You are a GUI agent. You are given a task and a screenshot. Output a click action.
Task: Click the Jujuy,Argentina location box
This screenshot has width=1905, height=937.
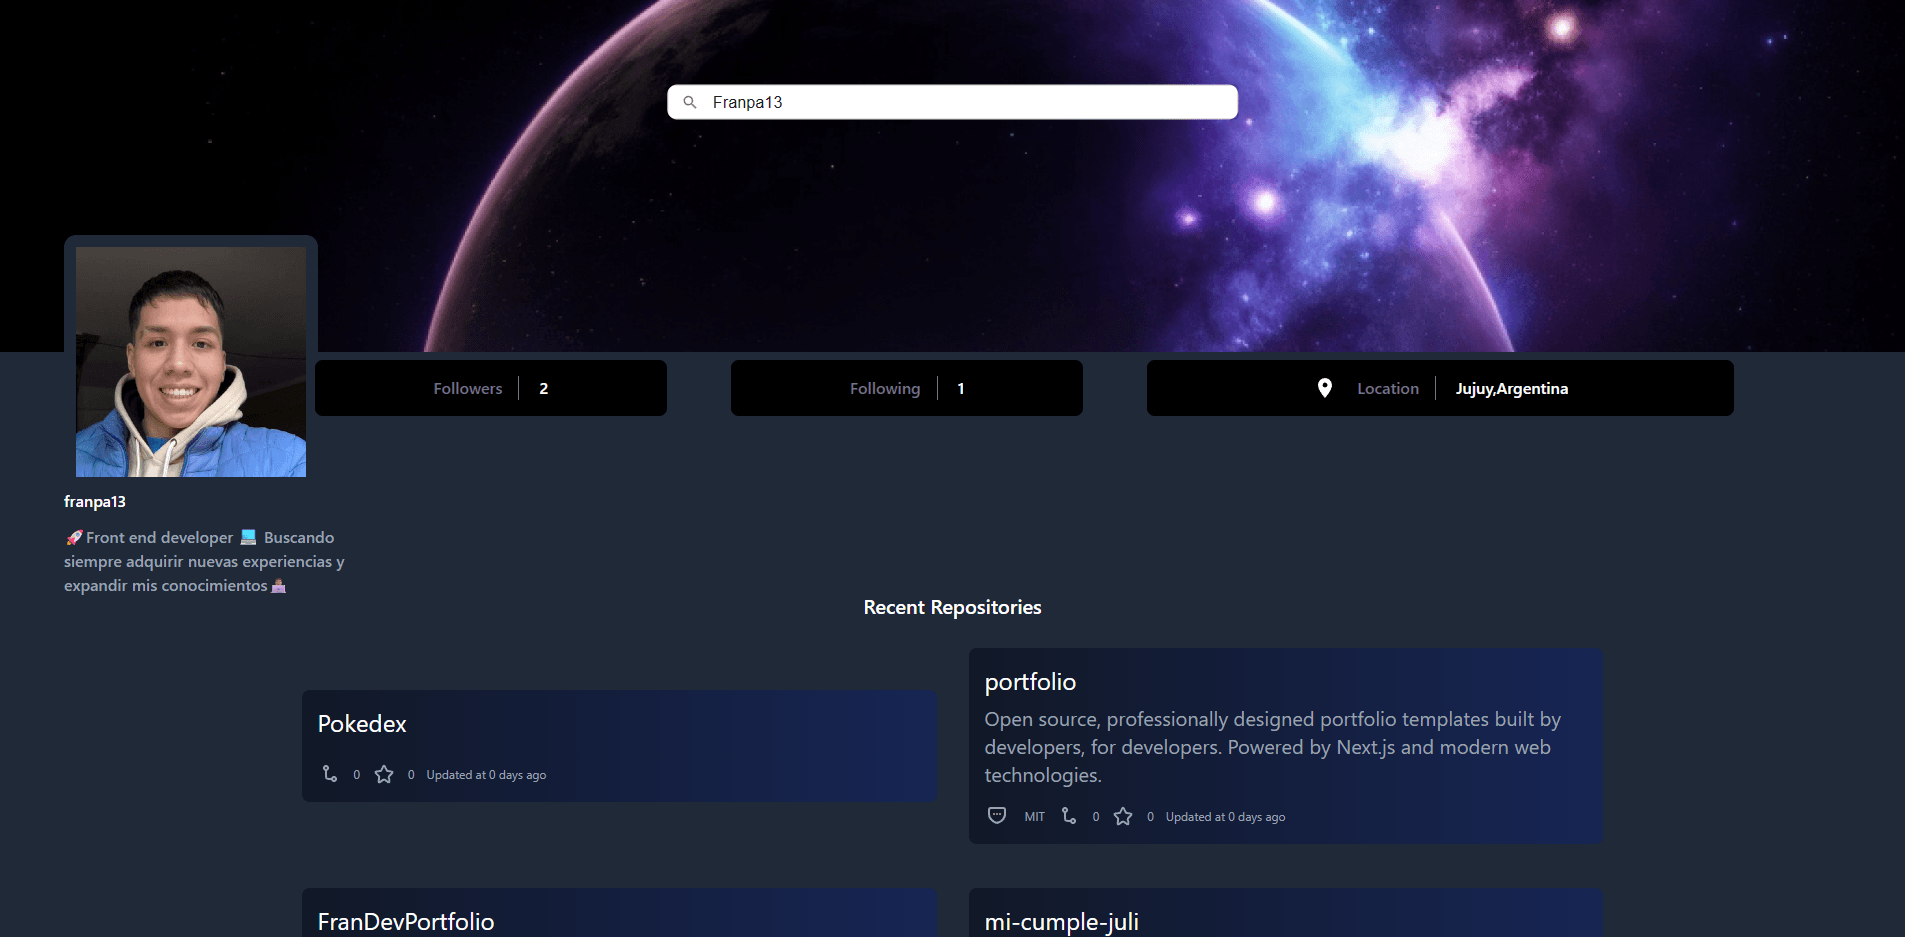click(1511, 388)
